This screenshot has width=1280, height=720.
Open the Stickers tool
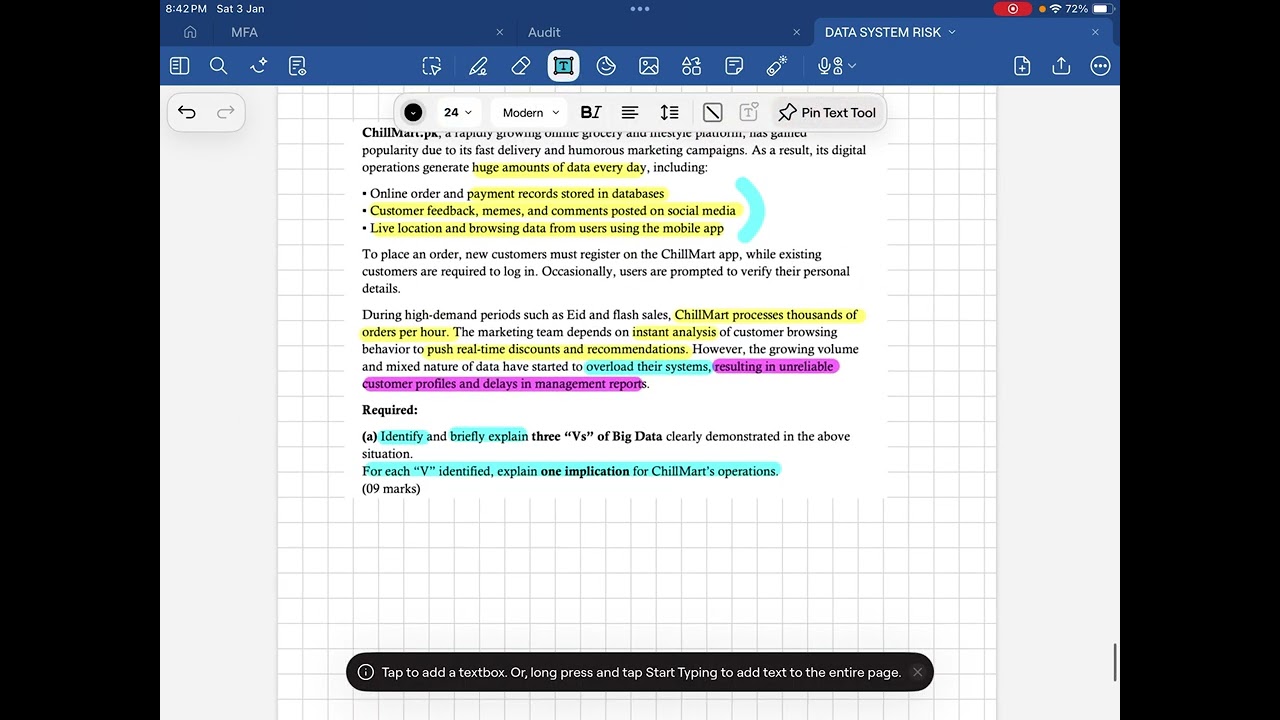click(606, 66)
